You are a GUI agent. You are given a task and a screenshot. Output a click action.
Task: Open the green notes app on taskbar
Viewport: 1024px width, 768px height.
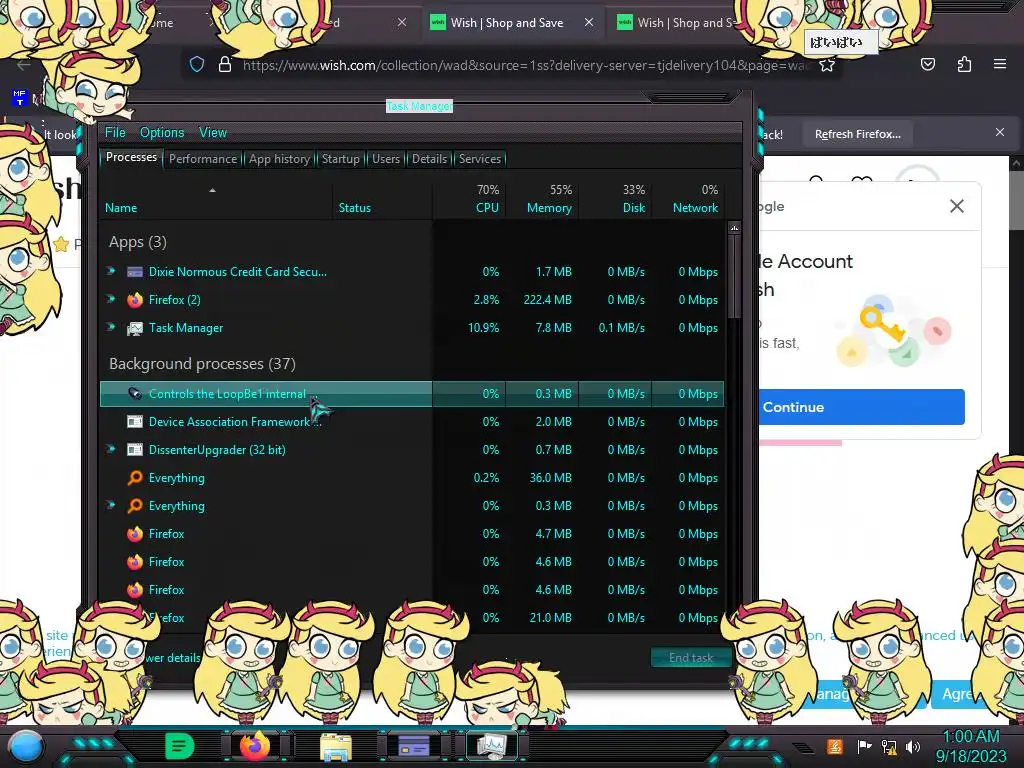tap(179, 746)
